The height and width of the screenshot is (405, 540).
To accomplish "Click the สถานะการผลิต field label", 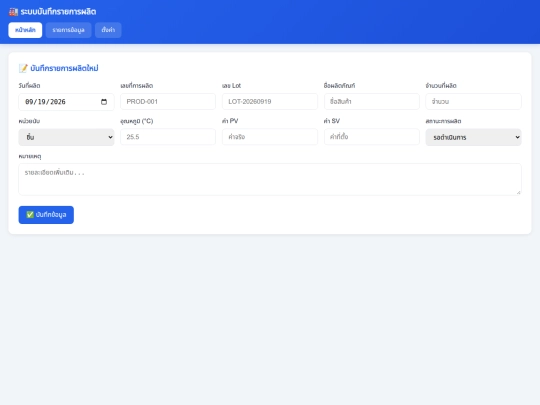I will (x=443, y=121).
